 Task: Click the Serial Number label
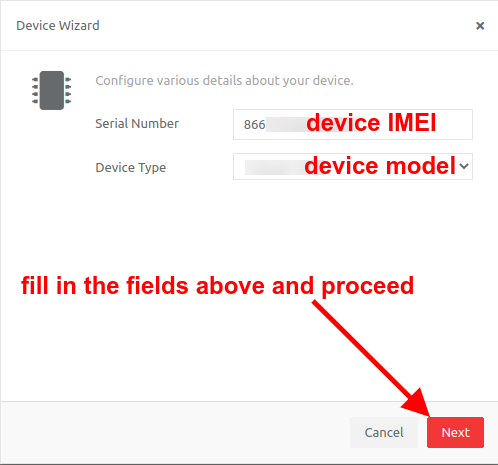point(137,124)
